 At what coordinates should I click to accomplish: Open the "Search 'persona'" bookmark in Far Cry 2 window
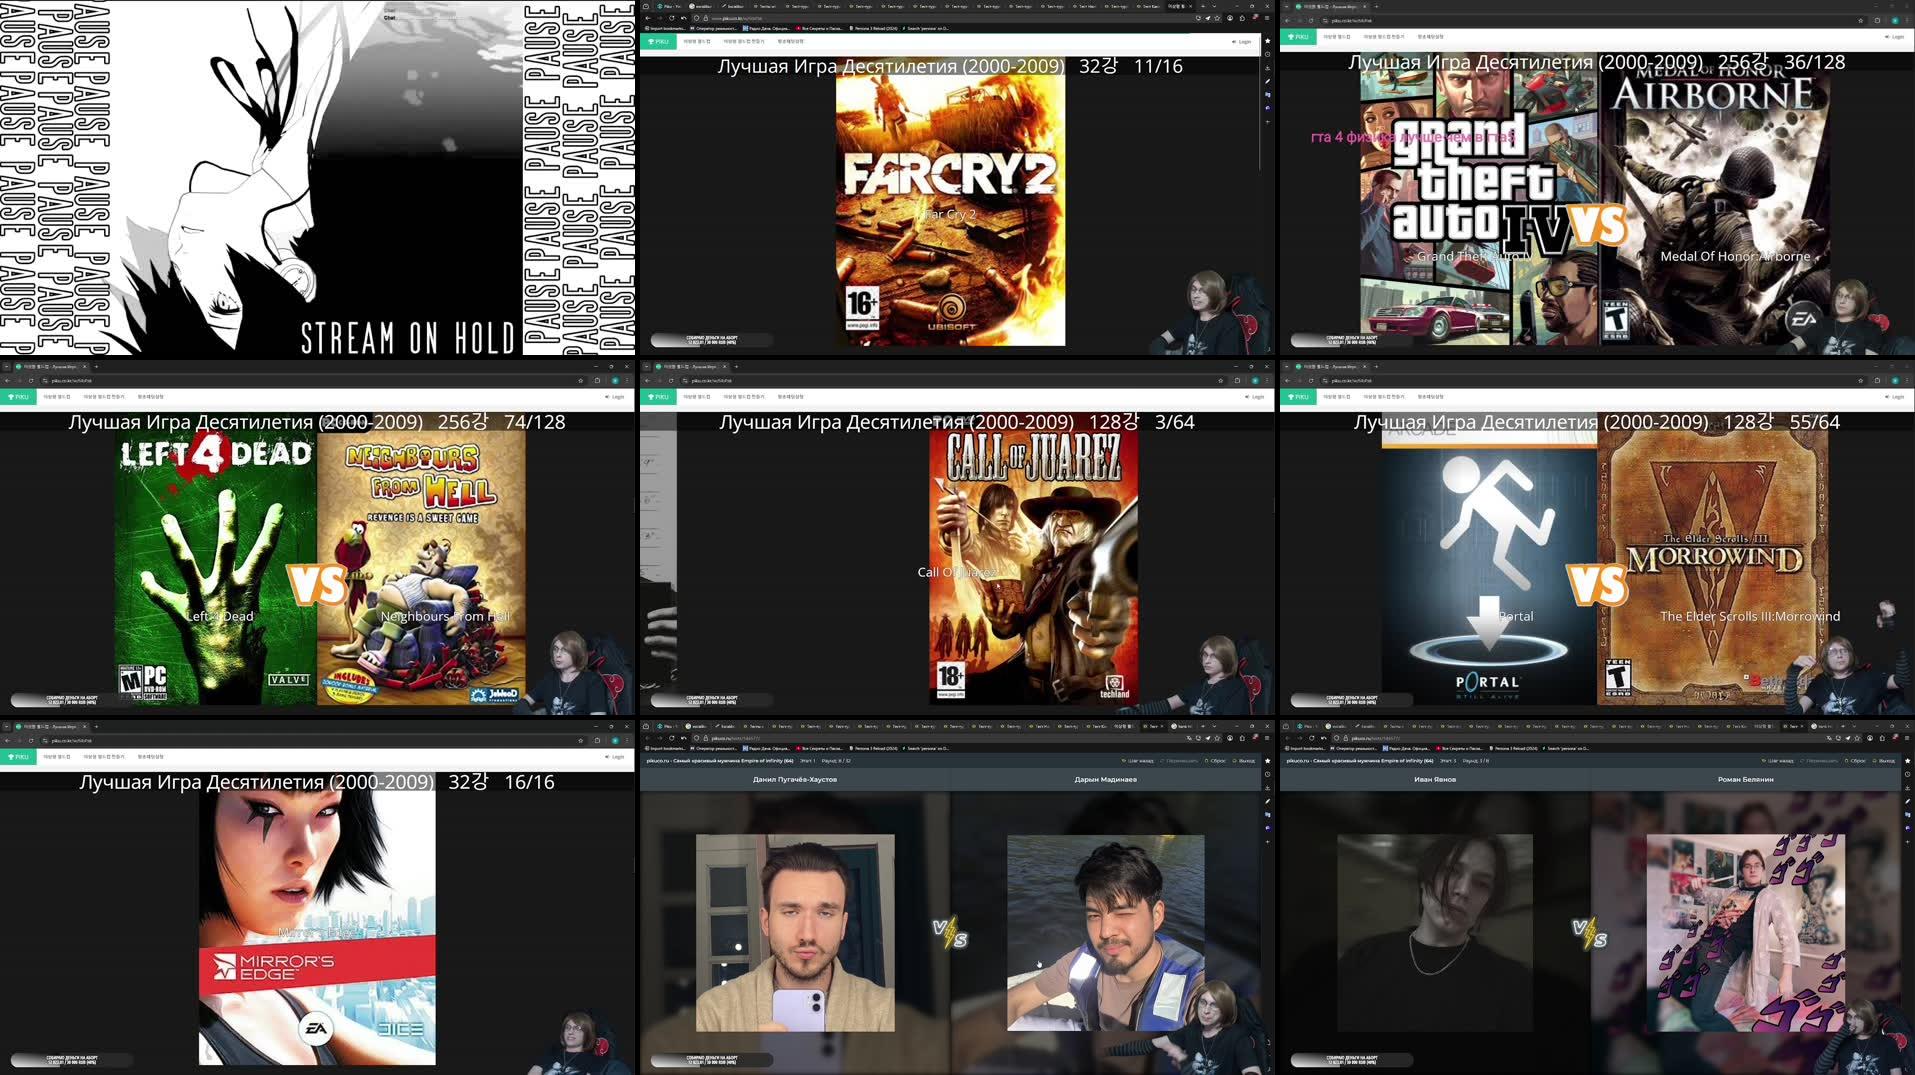pos(926,28)
